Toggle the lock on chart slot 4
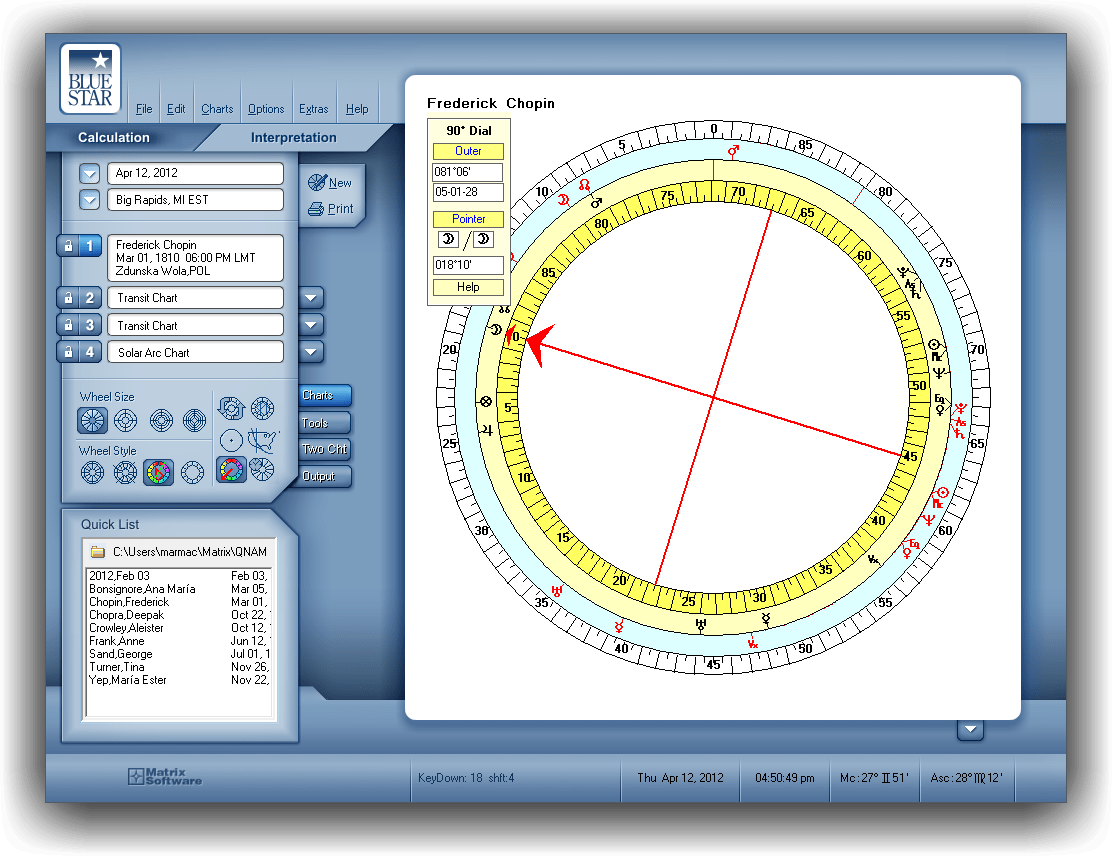The height and width of the screenshot is (856, 1112). point(68,352)
